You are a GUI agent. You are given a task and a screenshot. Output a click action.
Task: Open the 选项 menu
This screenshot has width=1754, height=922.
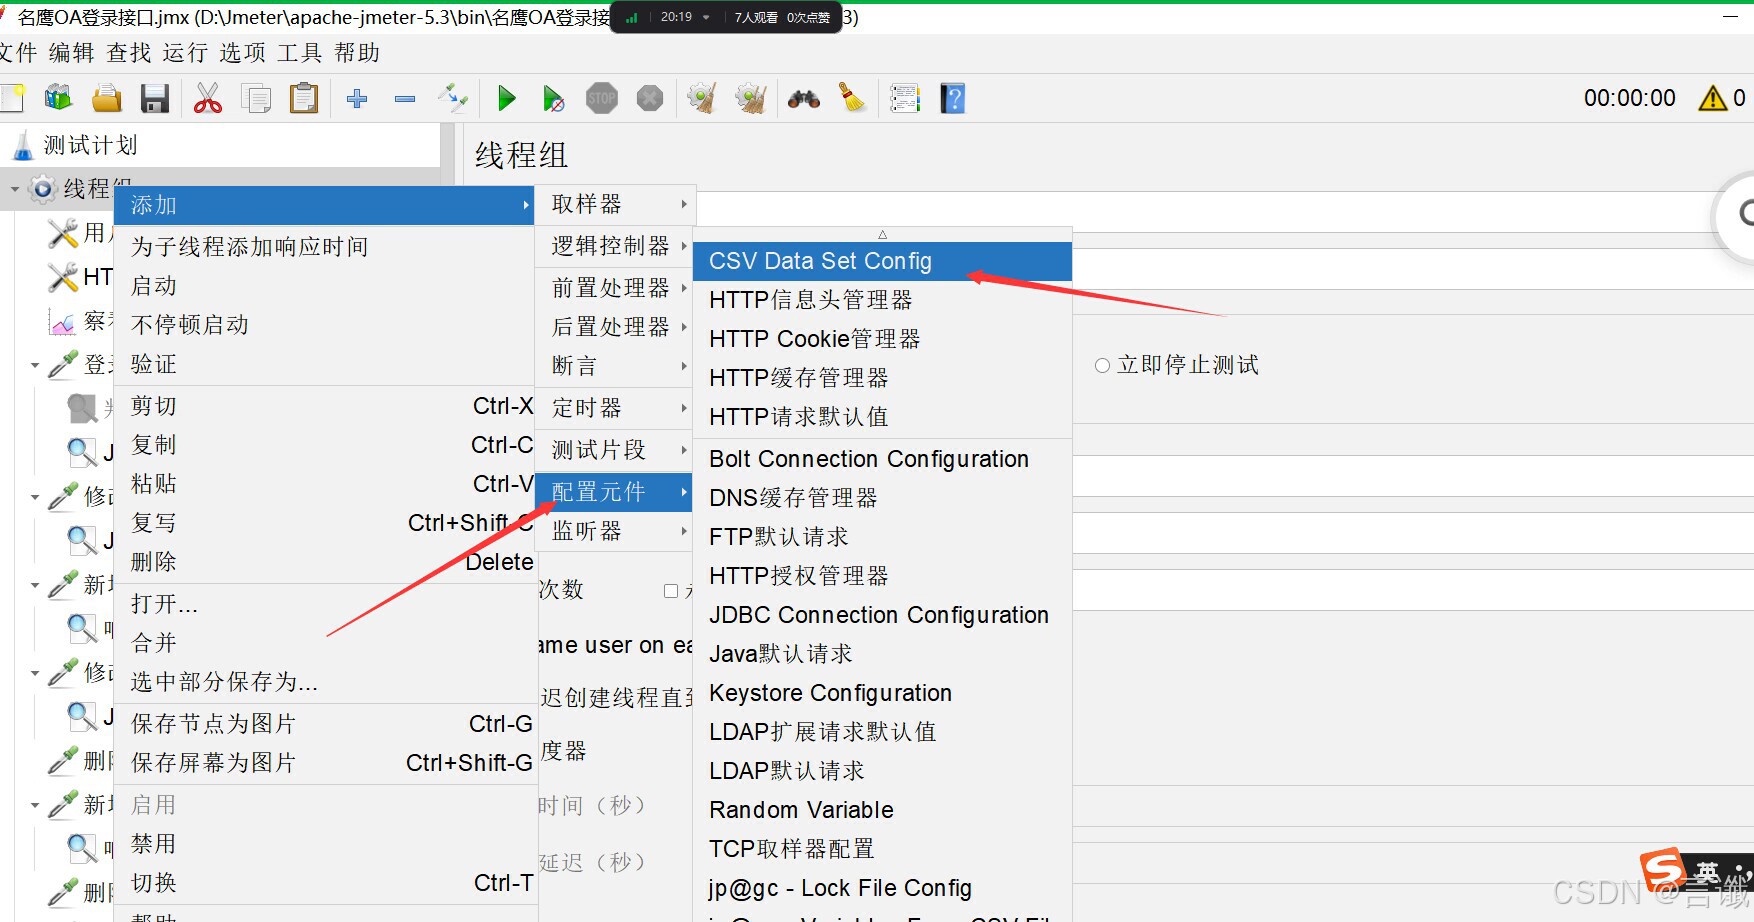point(243,53)
